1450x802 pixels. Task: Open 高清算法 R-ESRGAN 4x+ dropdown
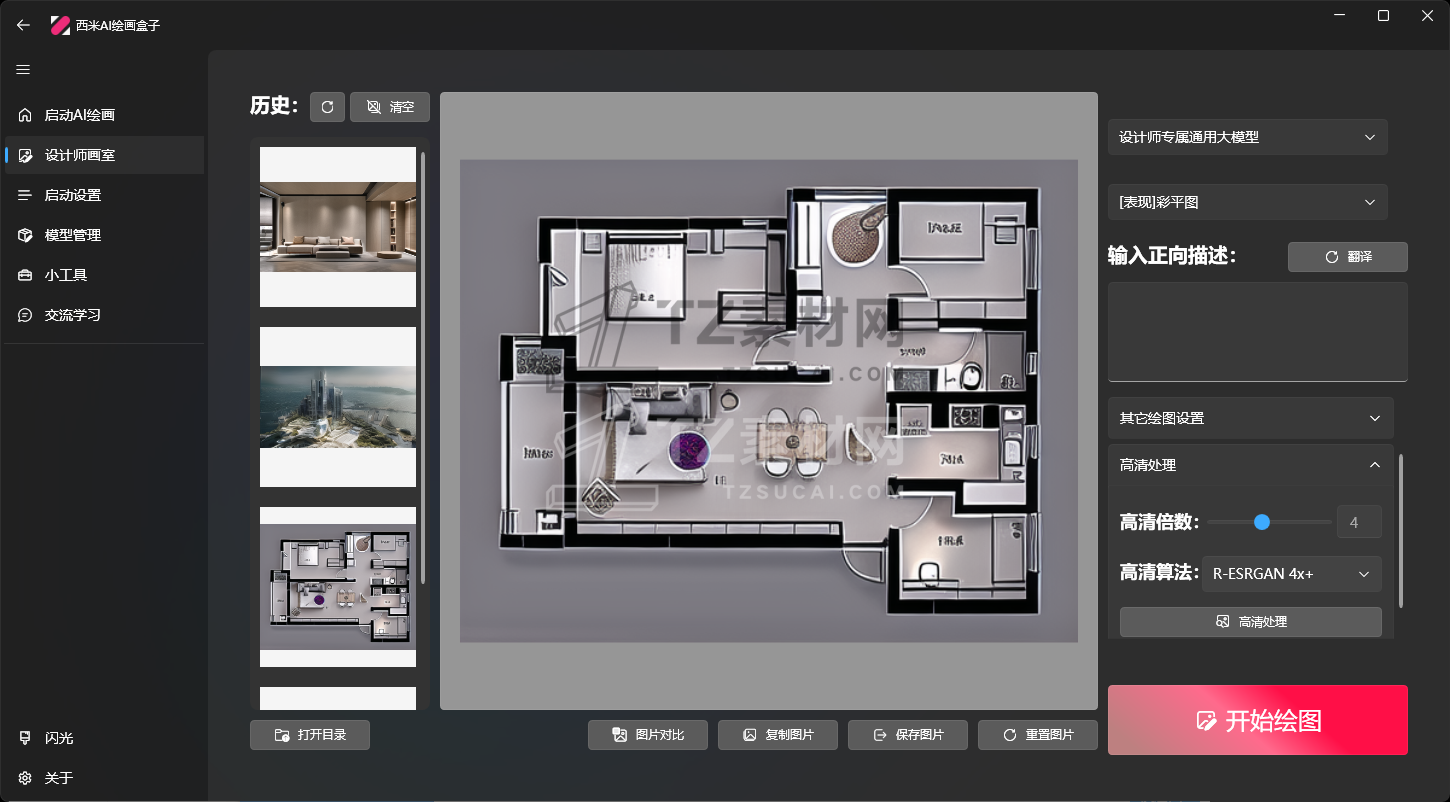pyautogui.click(x=1292, y=574)
